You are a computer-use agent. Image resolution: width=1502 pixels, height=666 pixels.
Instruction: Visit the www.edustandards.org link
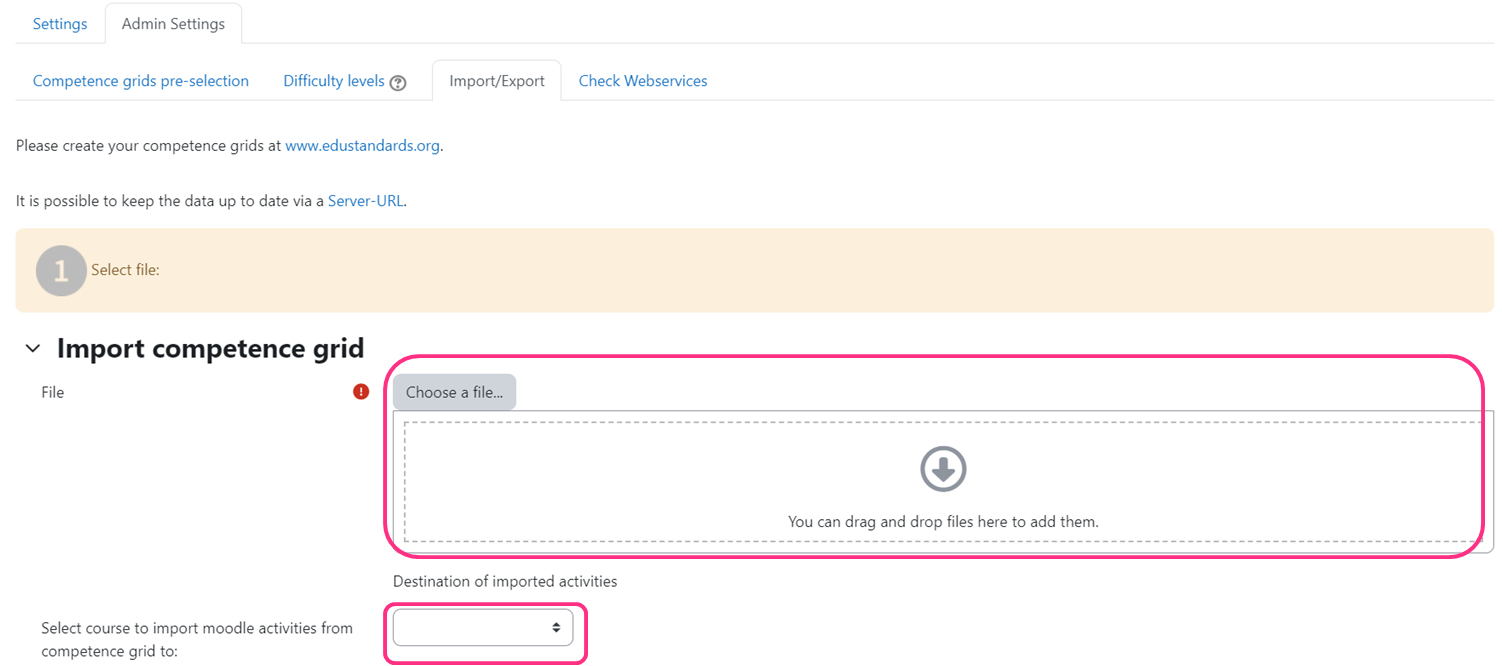click(363, 146)
